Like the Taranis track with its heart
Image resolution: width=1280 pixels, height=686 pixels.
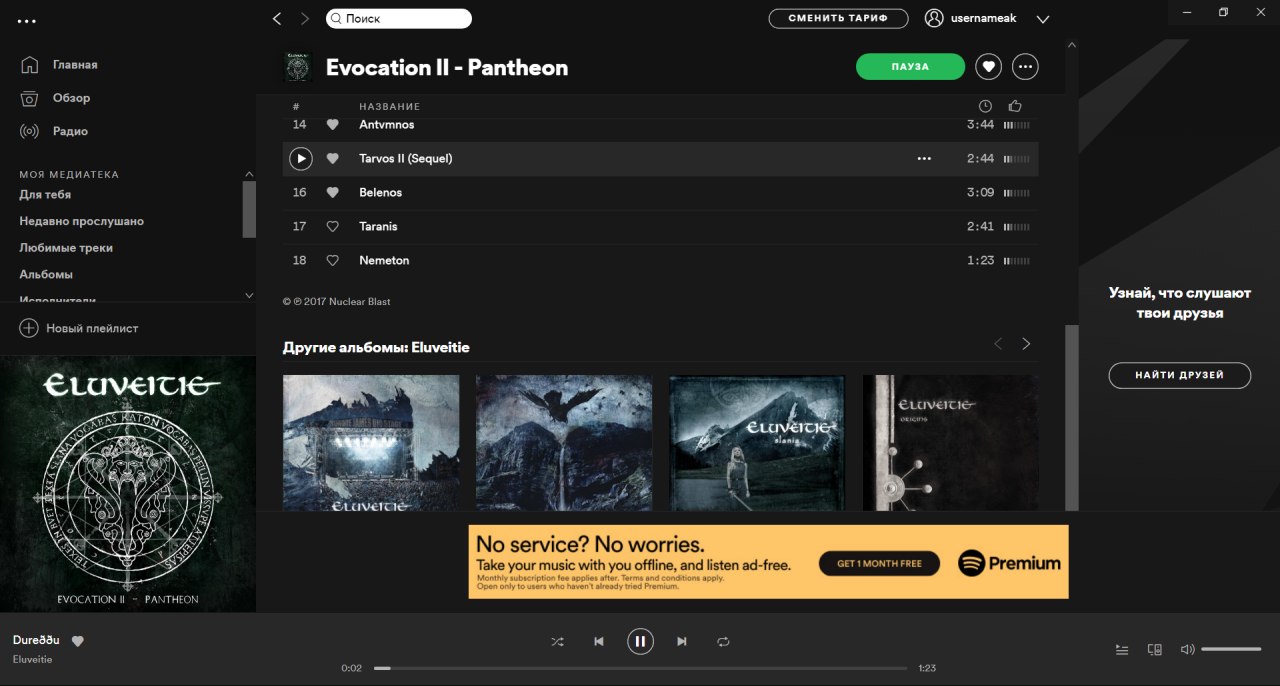(x=333, y=226)
